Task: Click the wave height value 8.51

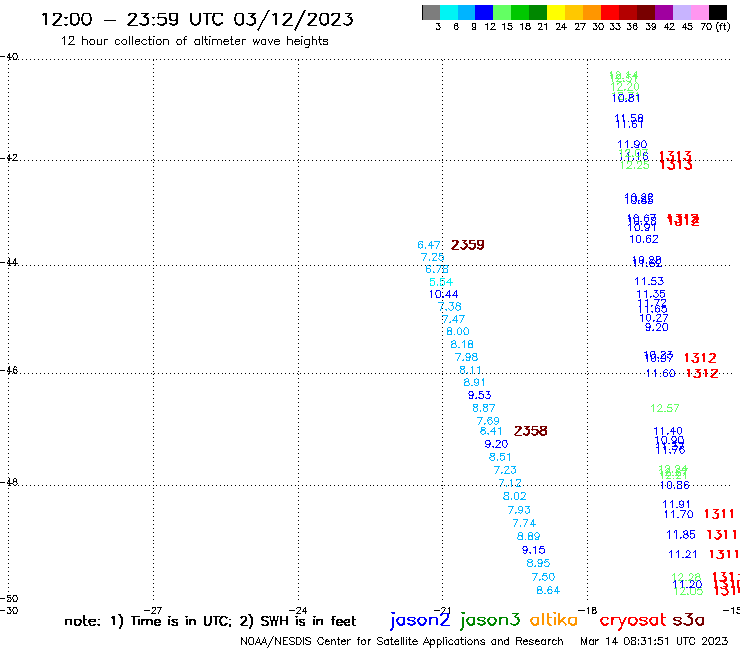Action: pos(500,457)
